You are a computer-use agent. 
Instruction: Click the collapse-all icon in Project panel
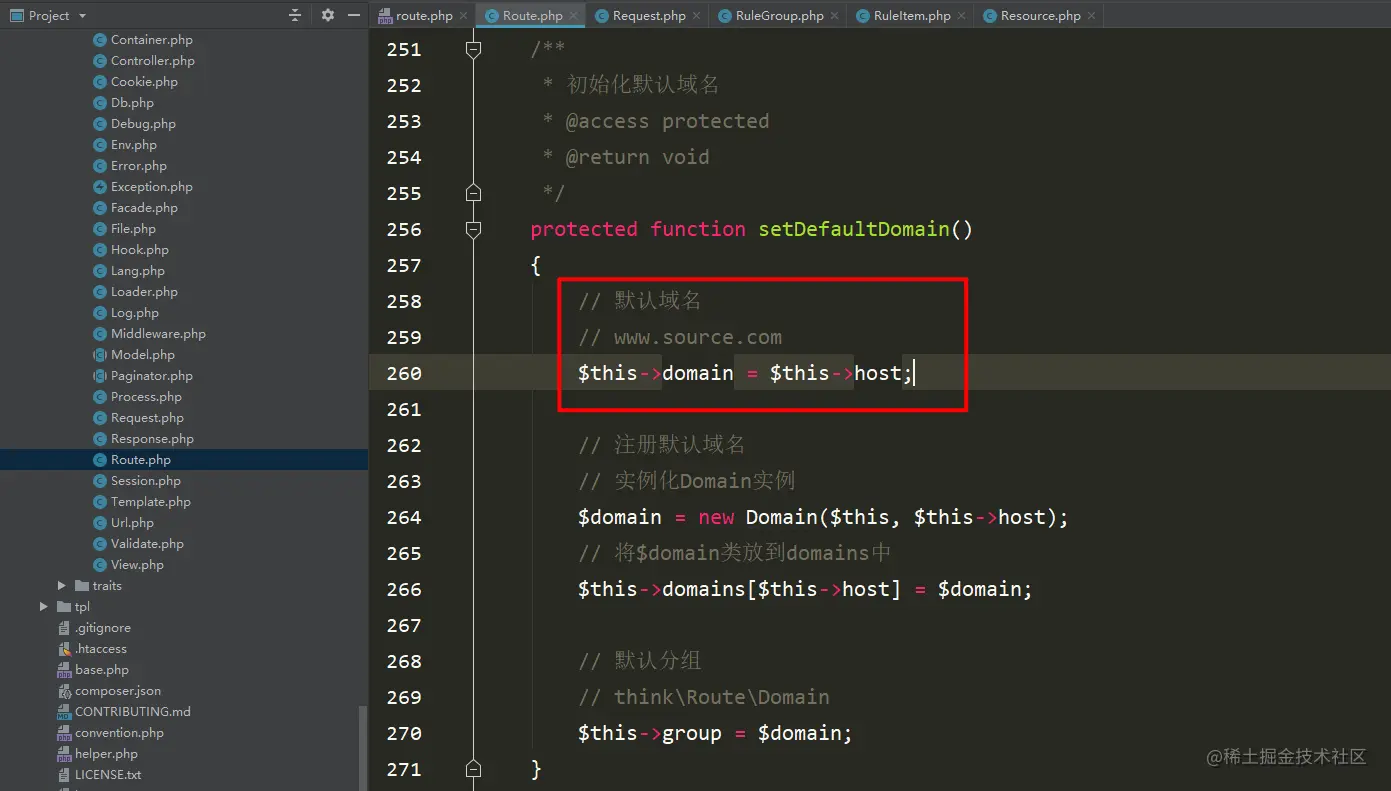[295, 15]
